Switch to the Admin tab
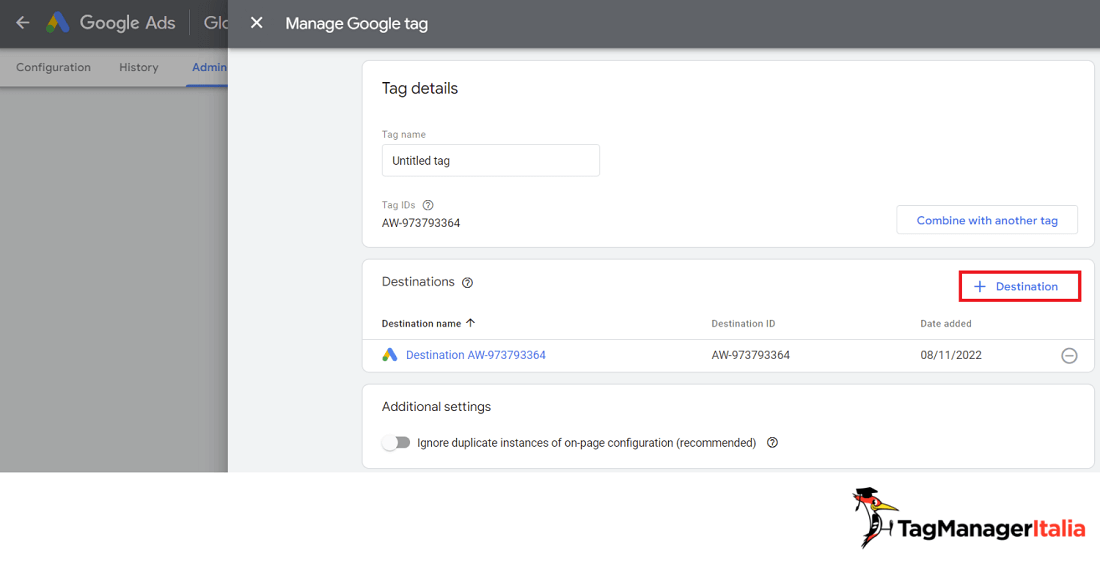 pyautogui.click(x=209, y=67)
